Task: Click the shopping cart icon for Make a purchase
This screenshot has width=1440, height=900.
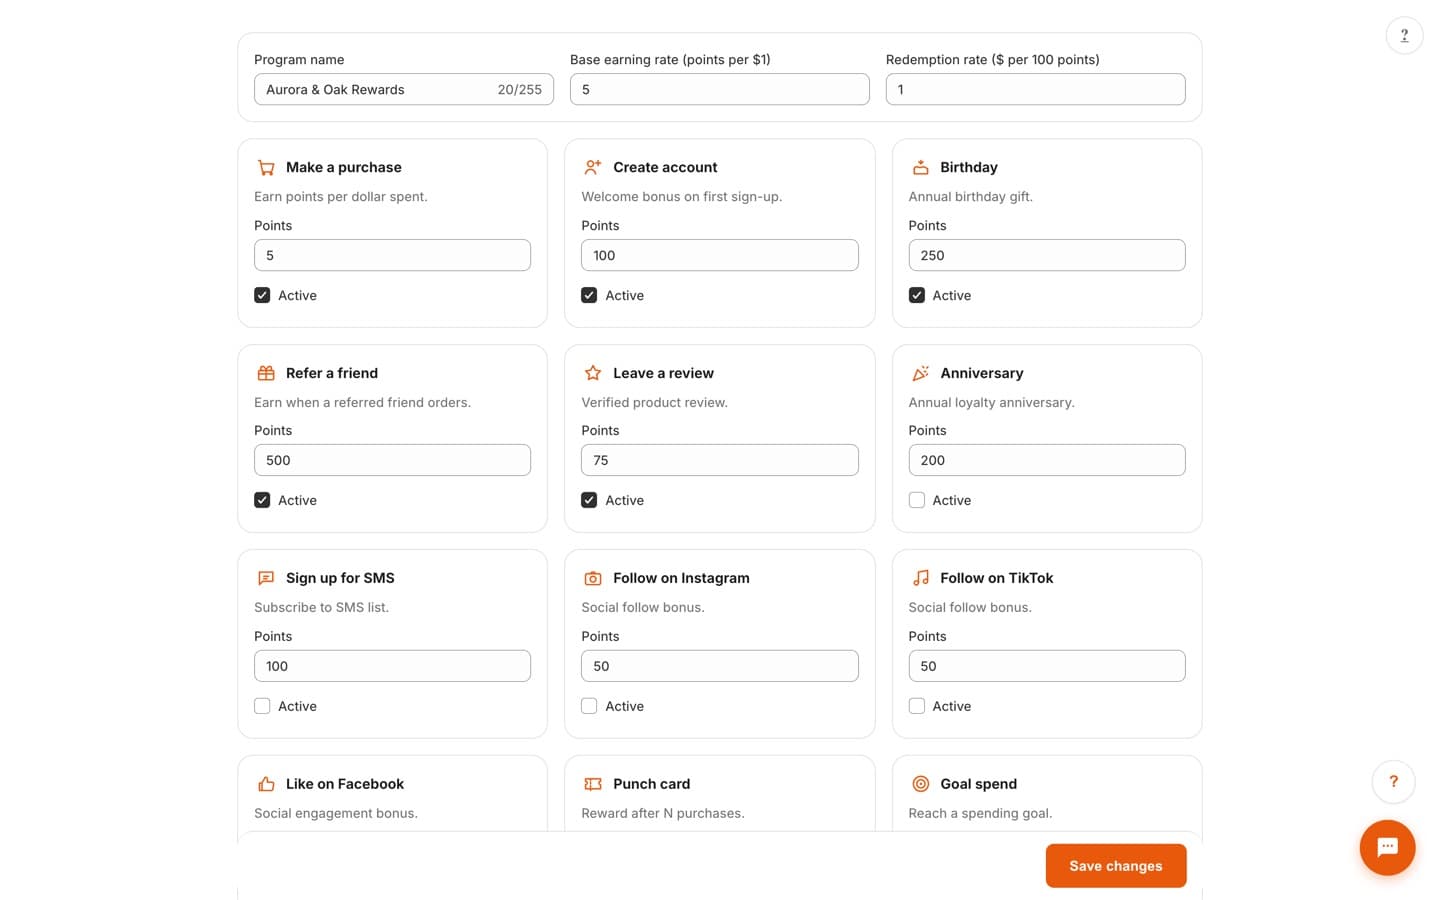Action: [266, 168]
